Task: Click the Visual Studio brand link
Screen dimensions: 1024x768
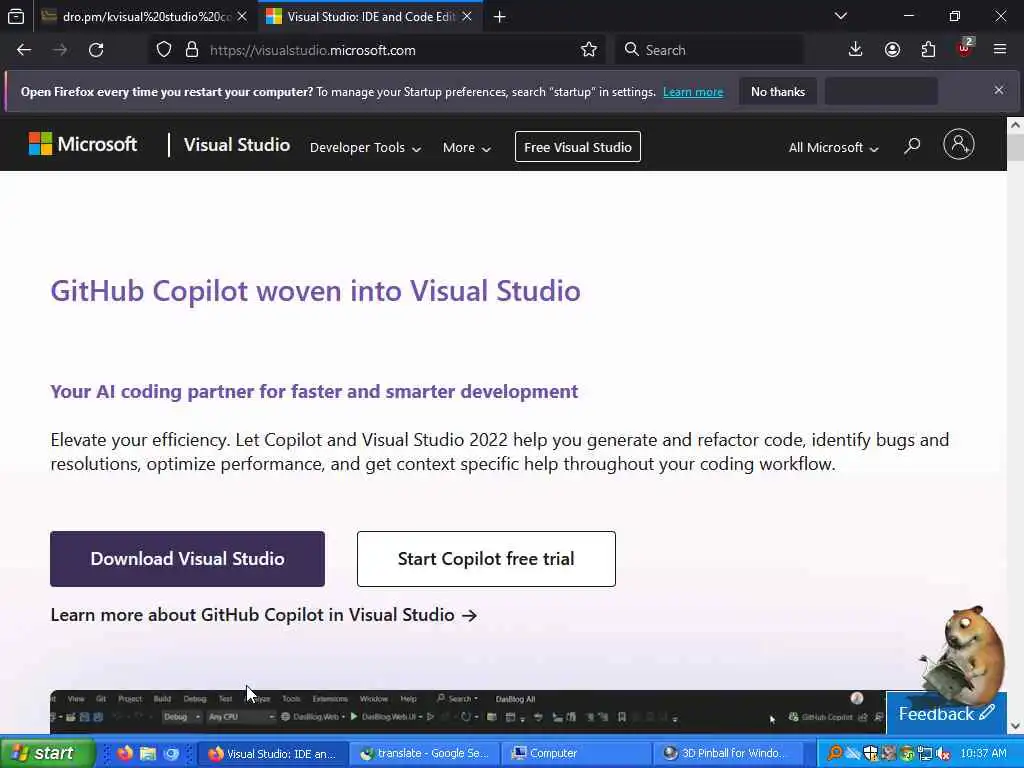Action: tap(236, 144)
